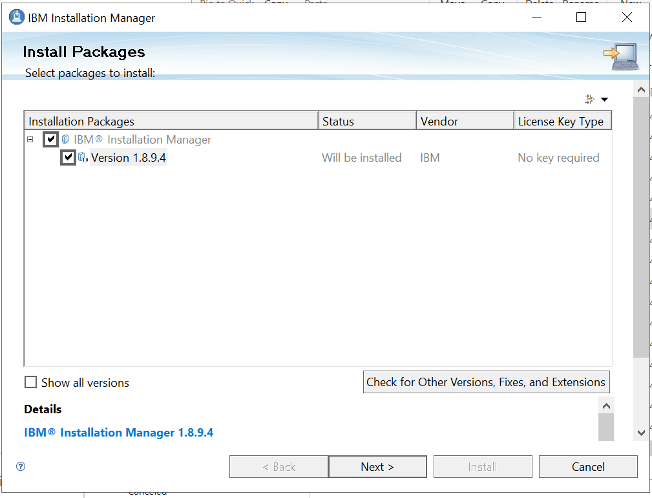Click the Version 1.8.9.4 package icon
This screenshot has width=652, height=498.
tap(83, 158)
